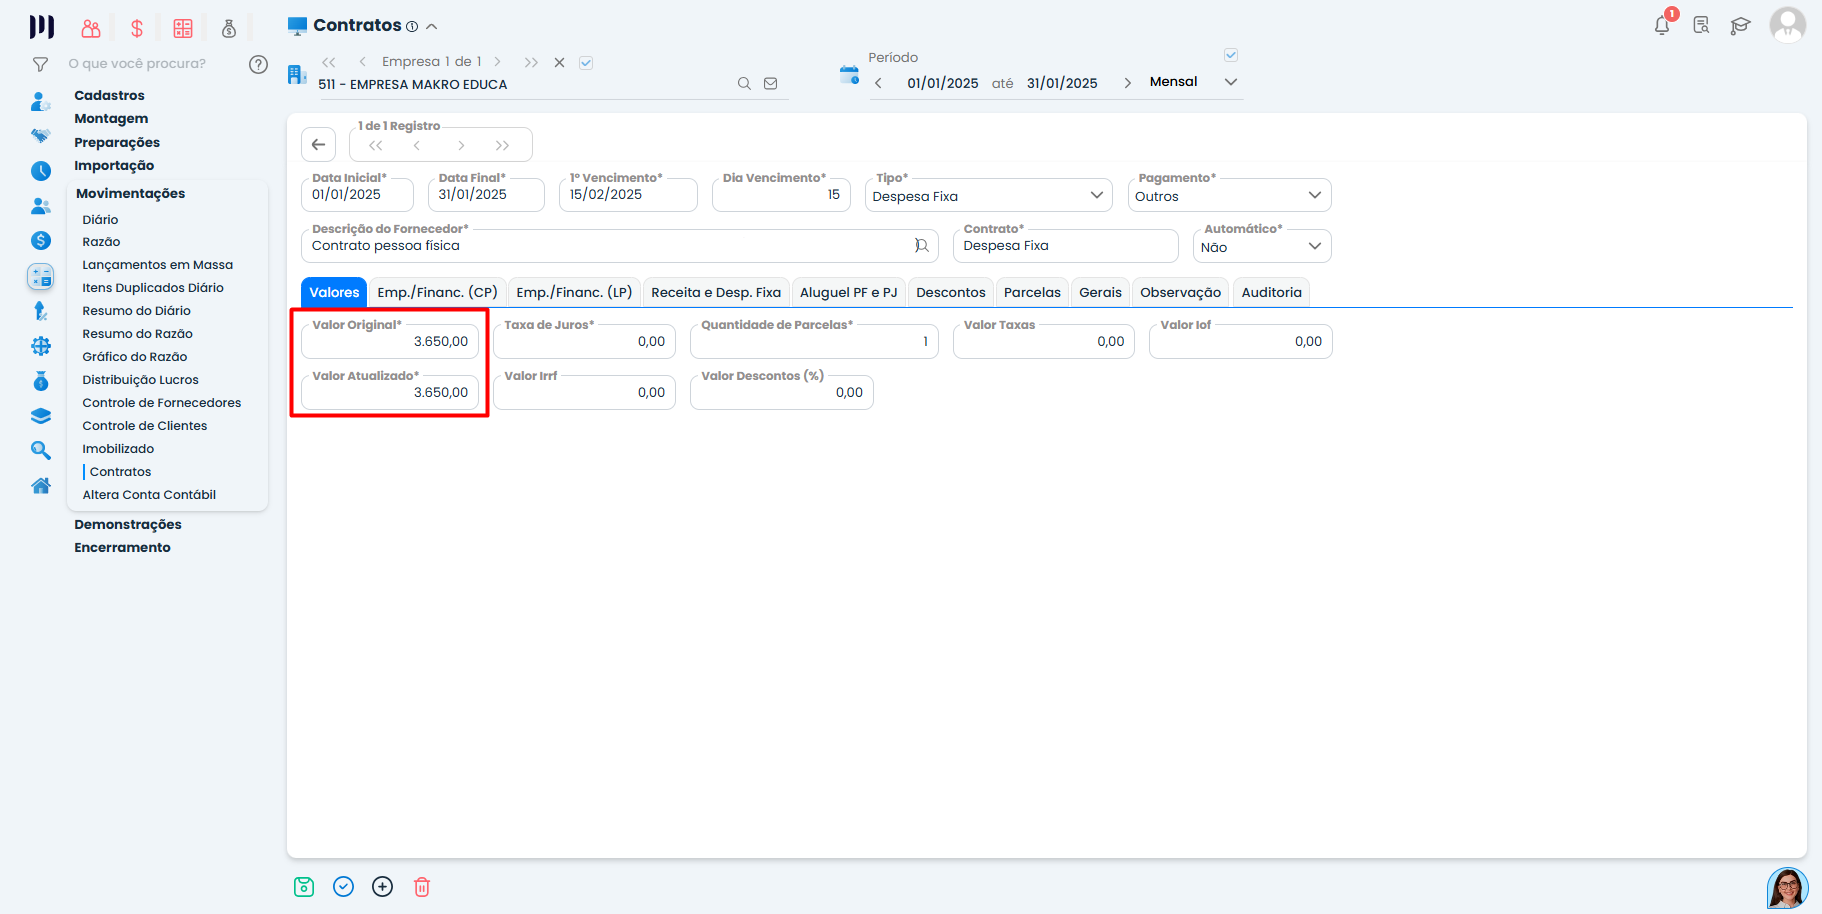Click the back arrow button
Screen dimensions: 1822x914
click(318, 145)
